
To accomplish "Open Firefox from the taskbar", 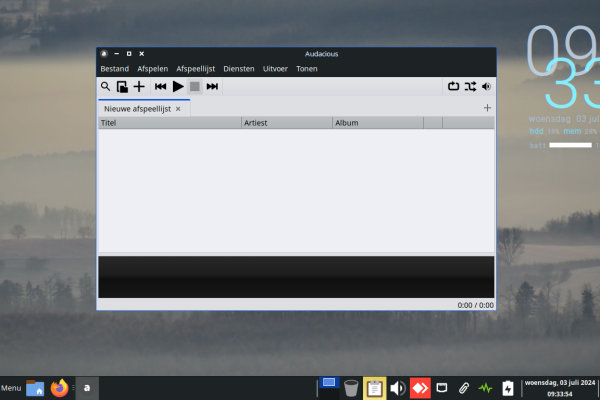I will 60,388.
